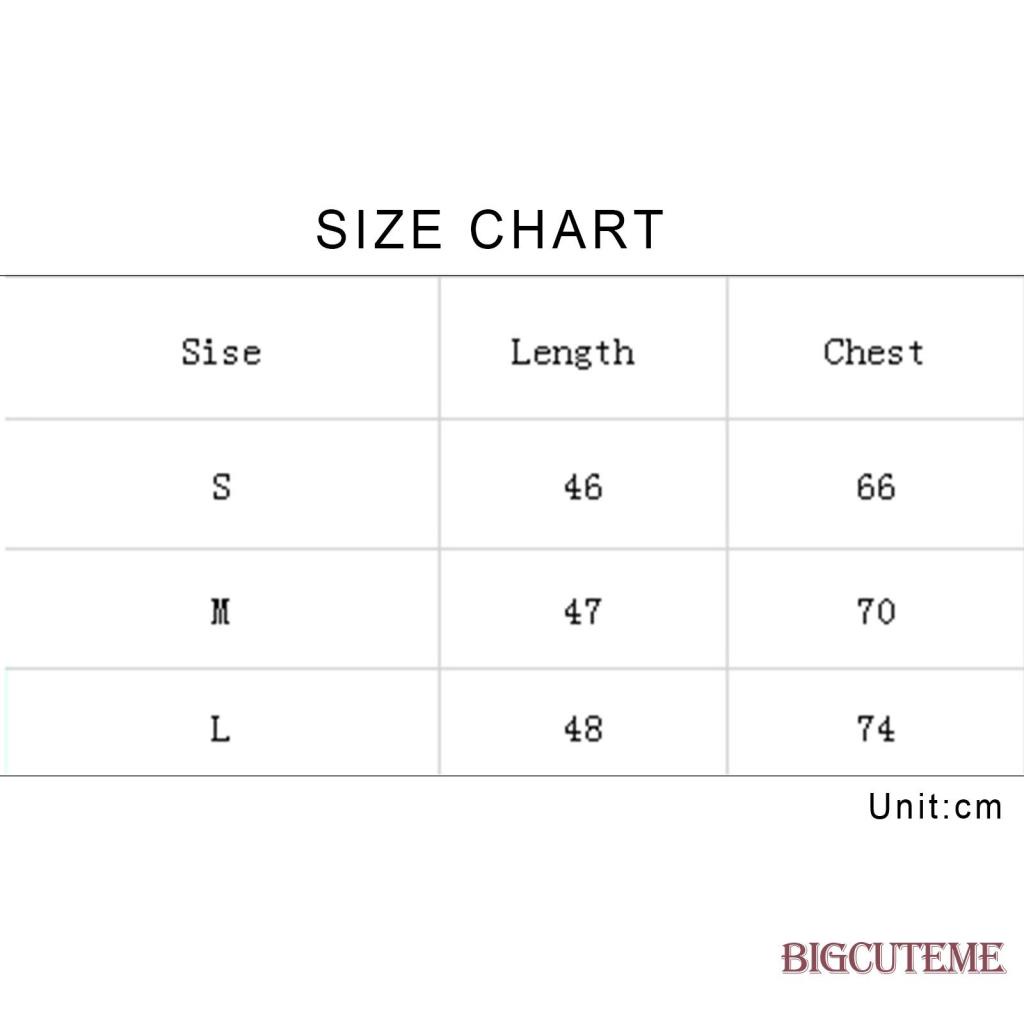Select the chest value 74
1024x1024 pixels.
pos(875,729)
